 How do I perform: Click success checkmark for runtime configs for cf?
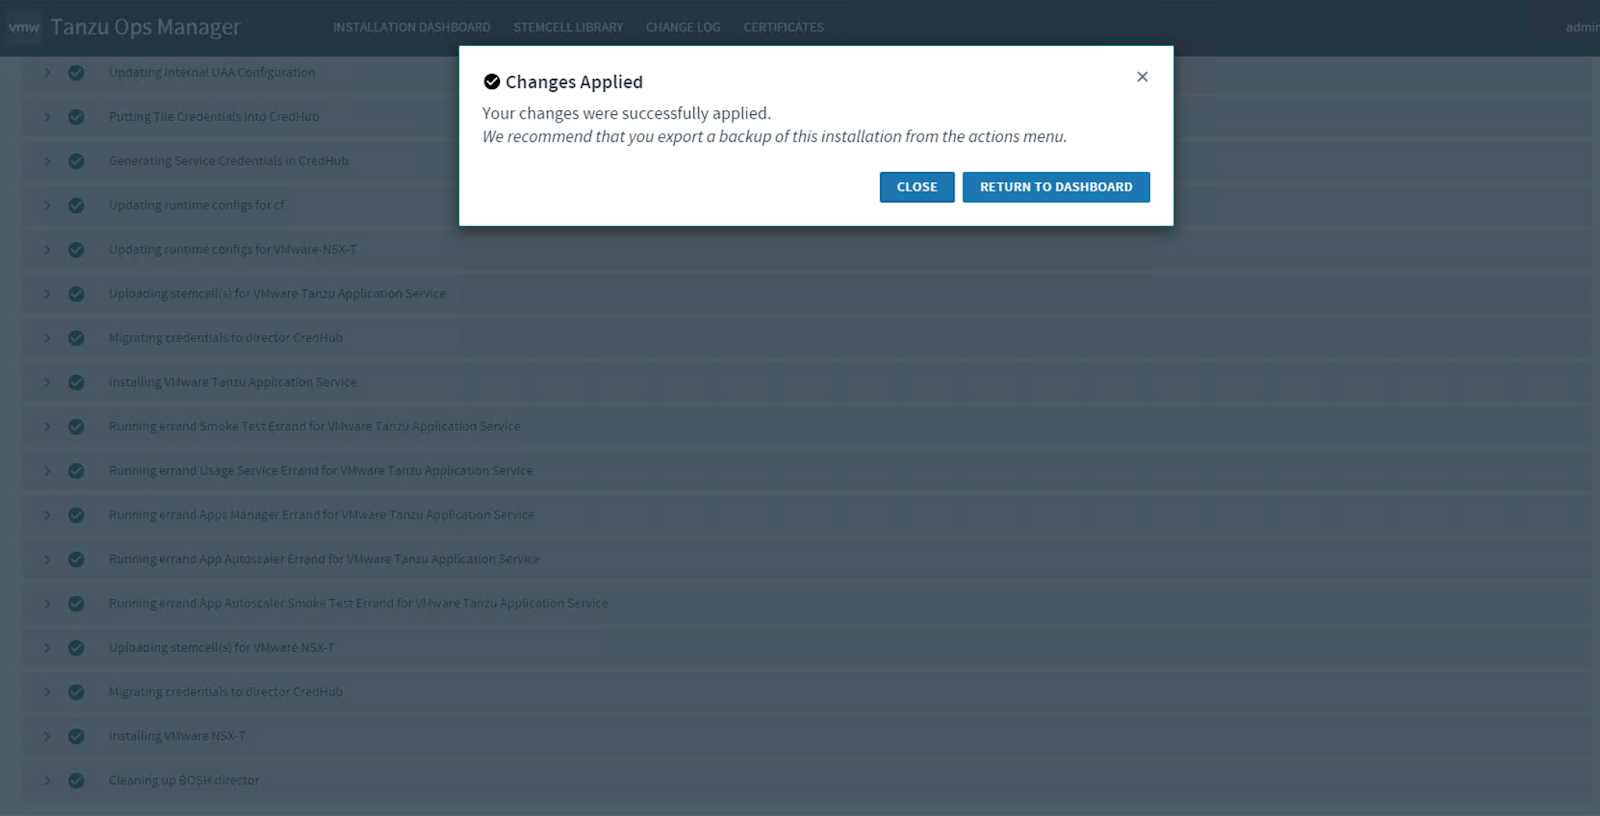[x=76, y=205]
